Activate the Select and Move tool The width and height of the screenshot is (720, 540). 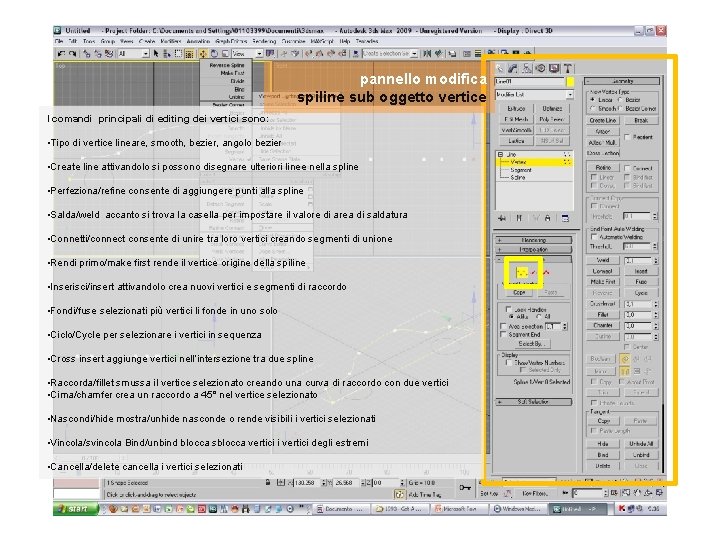pyautogui.click(x=203, y=54)
